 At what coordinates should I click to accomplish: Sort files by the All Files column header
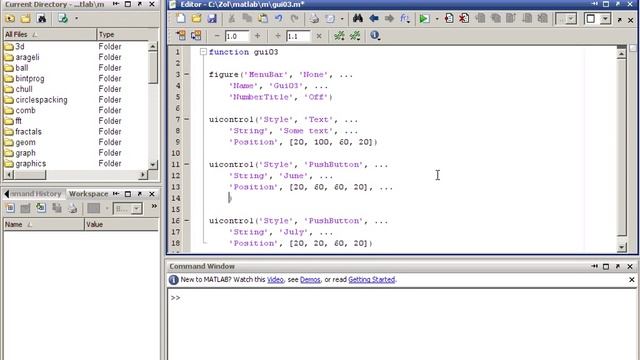point(49,34)
